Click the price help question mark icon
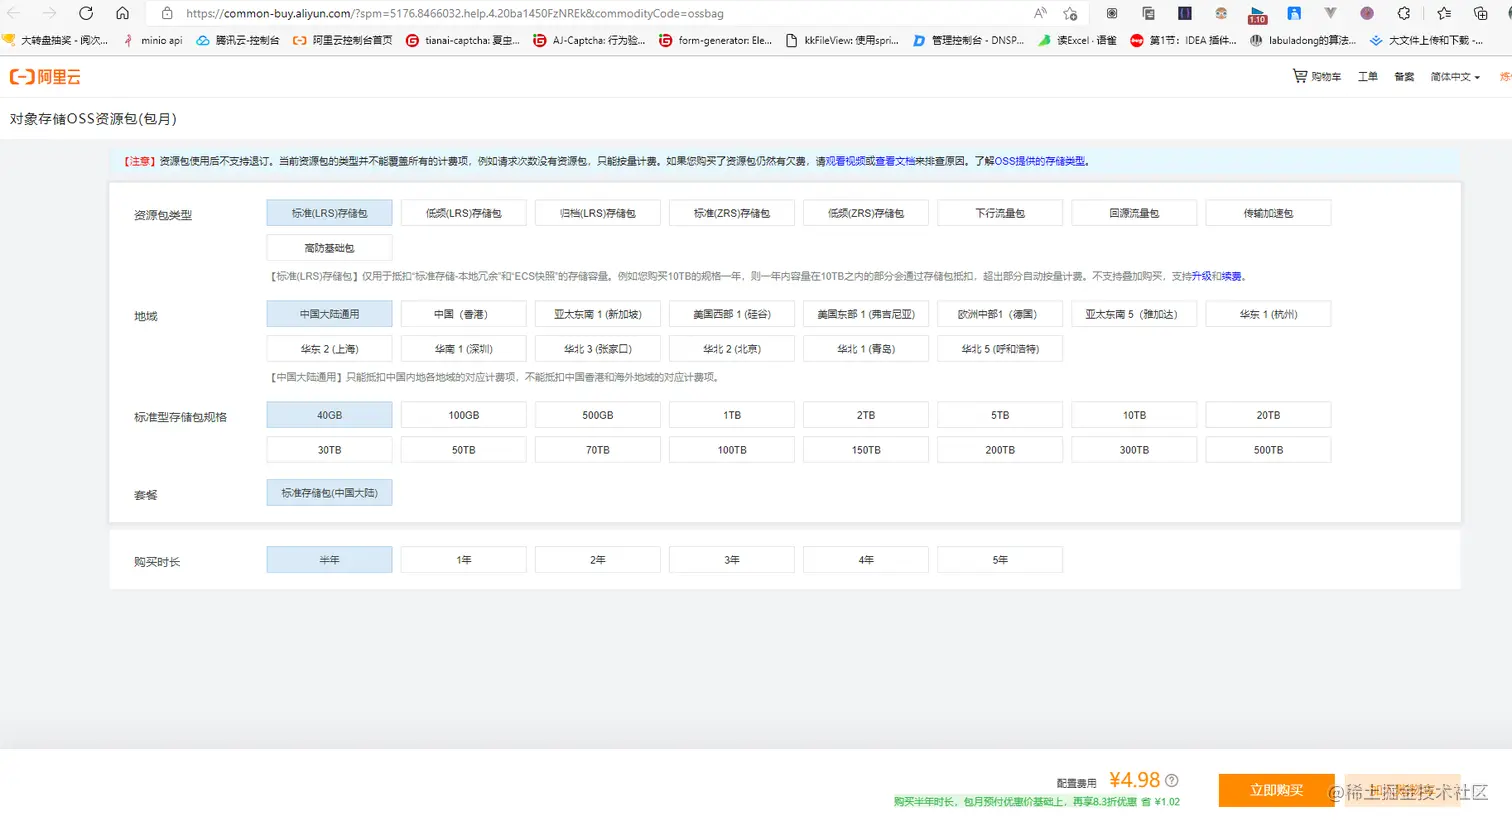The width and height of the screenshot is (1512, 826). point(1172,780)
